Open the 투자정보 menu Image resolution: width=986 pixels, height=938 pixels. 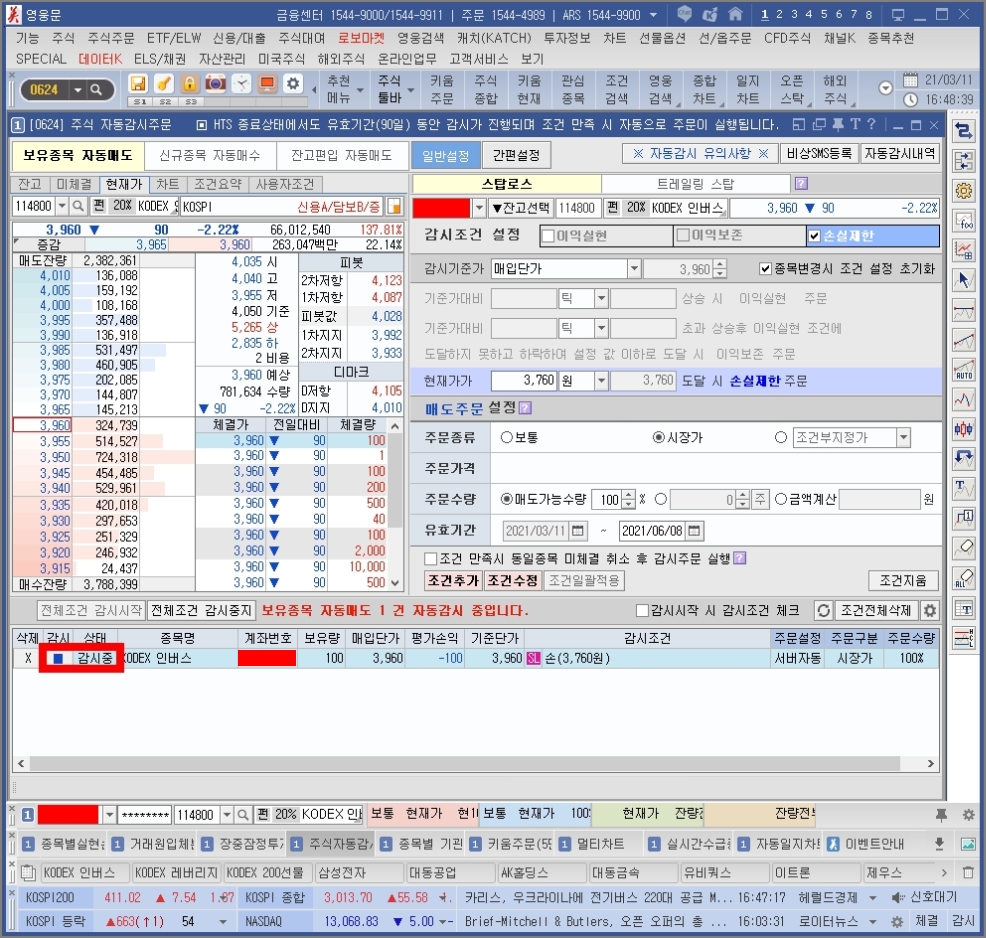[567, 38]
